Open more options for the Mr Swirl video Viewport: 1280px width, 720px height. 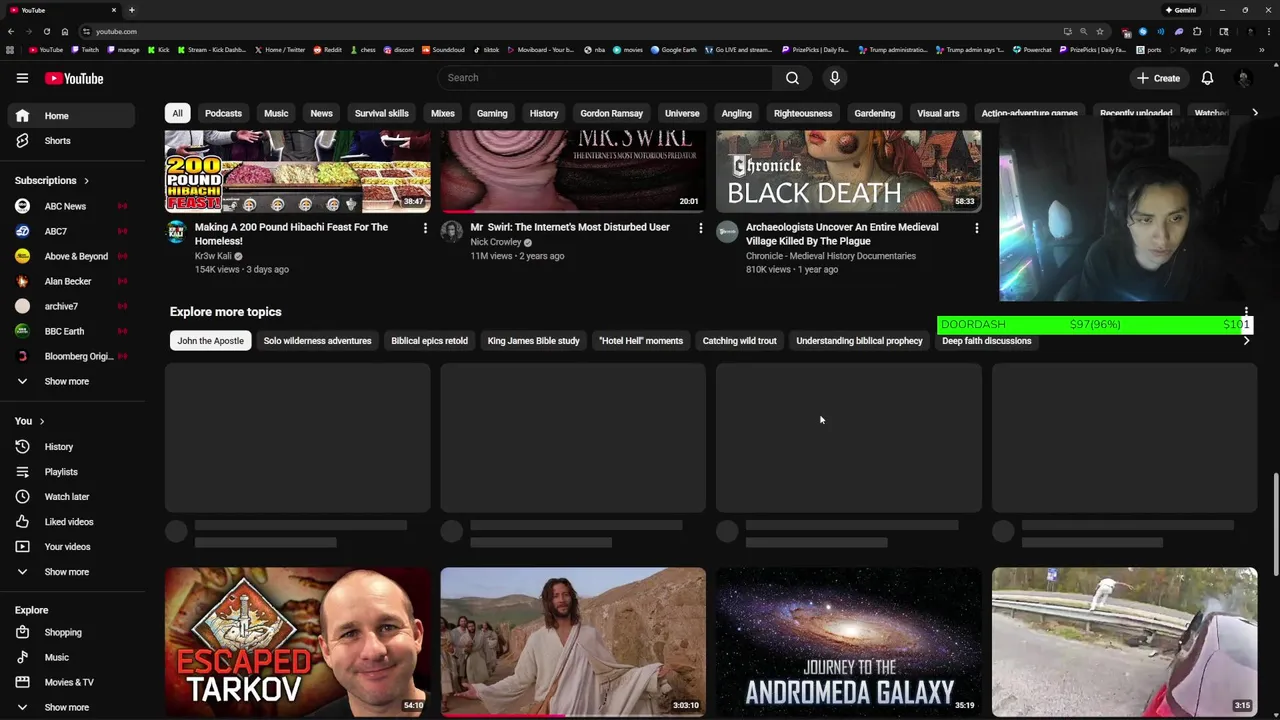(700, 228)
